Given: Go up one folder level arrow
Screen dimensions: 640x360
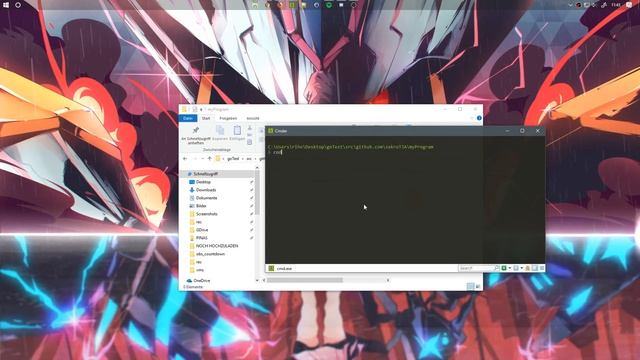Looking at the screenshot, I should 209,158.
